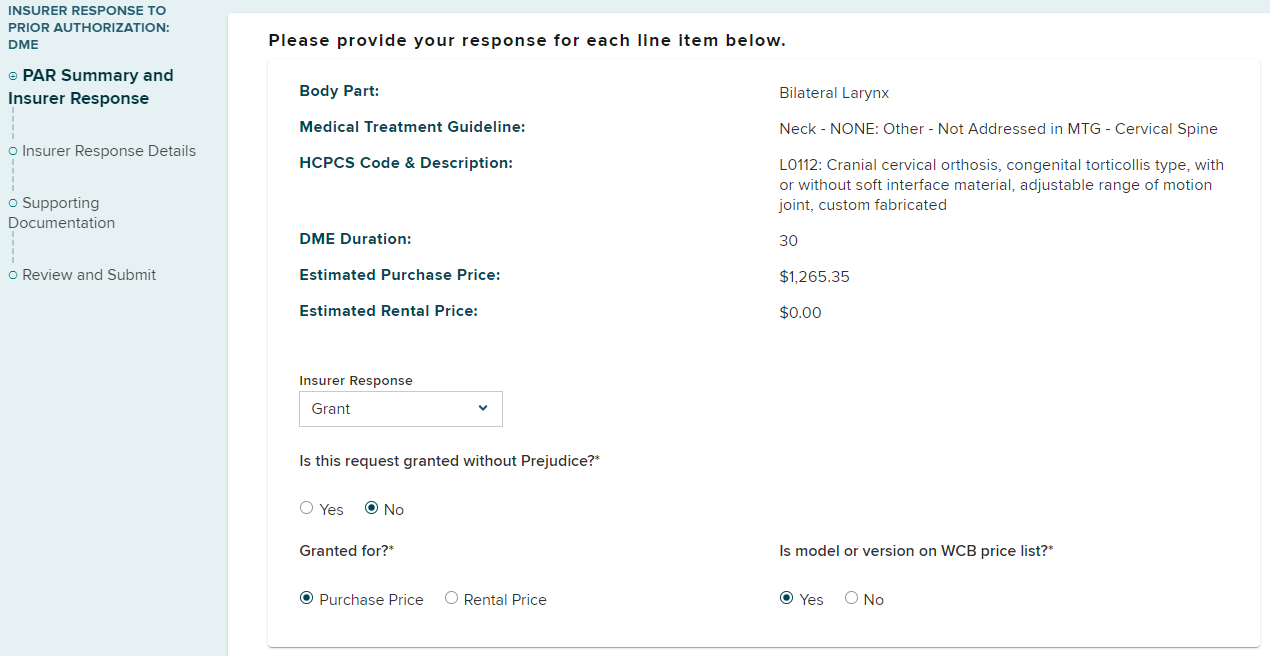This screenshot has height=656, width=1270.
Task: Select No for WCB price list question
Action: [x=852, y=598]
